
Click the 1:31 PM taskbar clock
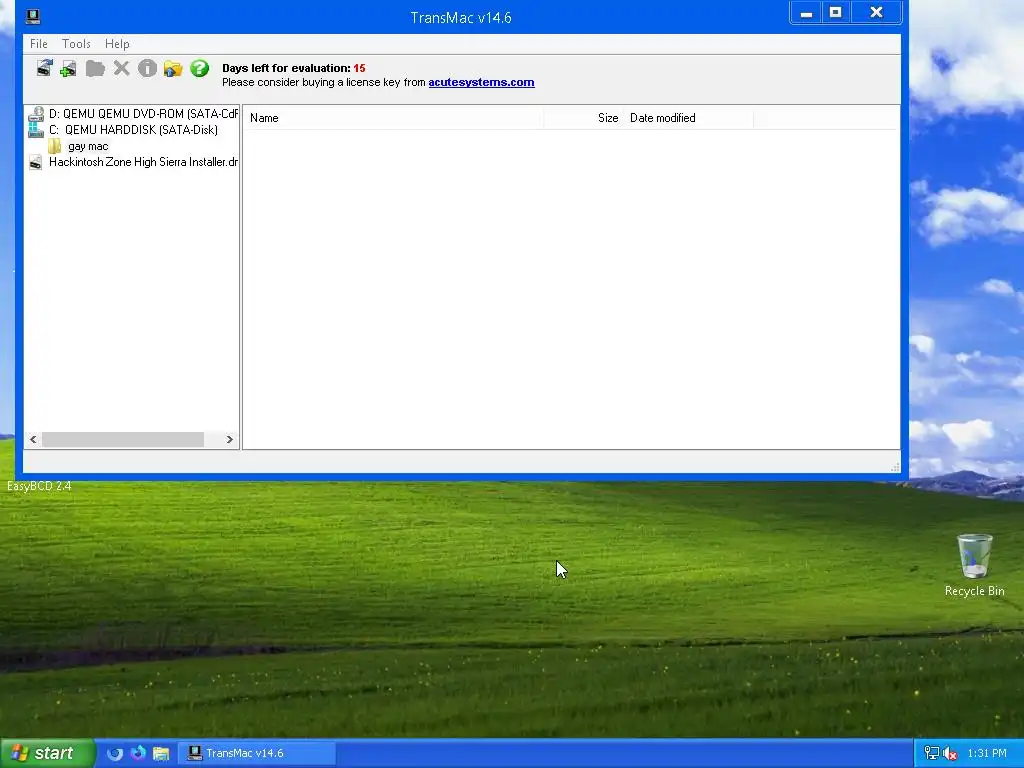pyautogui.click(x=987, y=754)
